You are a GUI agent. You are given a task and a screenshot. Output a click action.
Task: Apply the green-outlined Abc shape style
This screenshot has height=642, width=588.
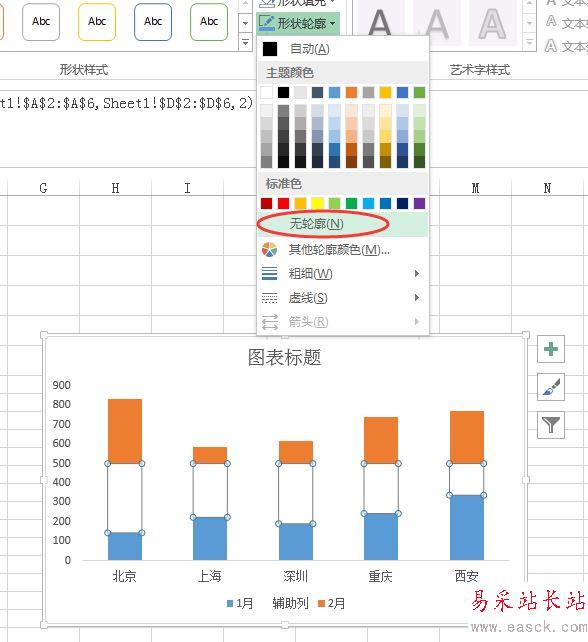209,22
